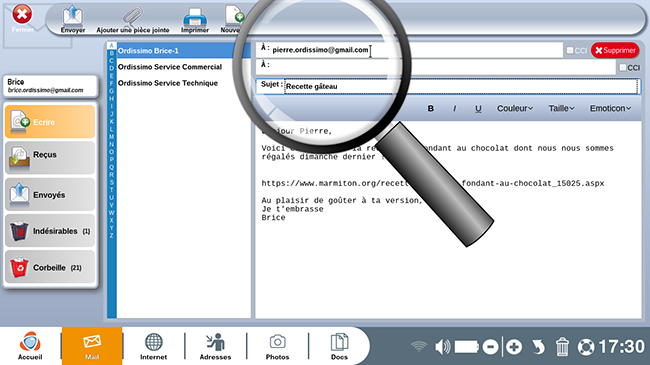650x365 pixels.
Task: Open the Emoticon dropdown
Action: click(x=610, y=109)
